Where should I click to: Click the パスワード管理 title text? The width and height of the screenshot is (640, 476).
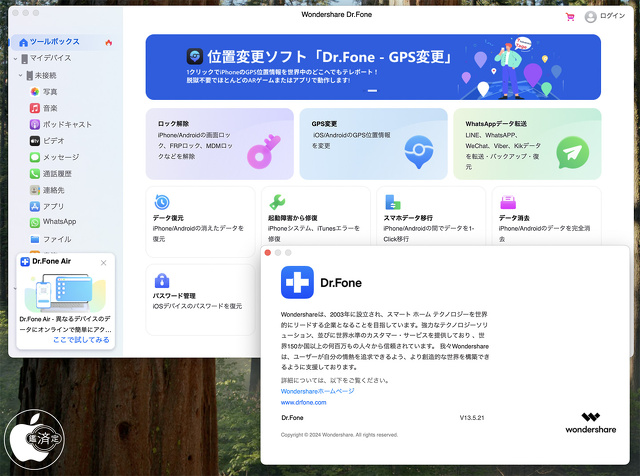click(174, 296)
